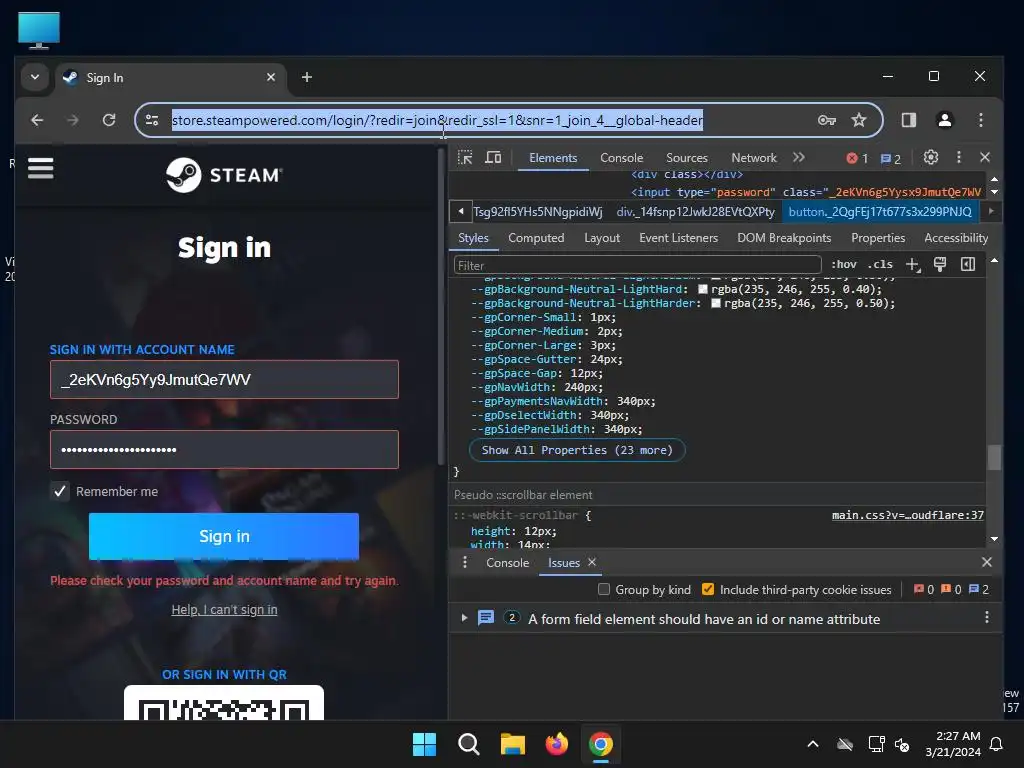This screenshot has width=1024, height=768.
Task: Bookmark this page with the star
Action: (859, 120)
